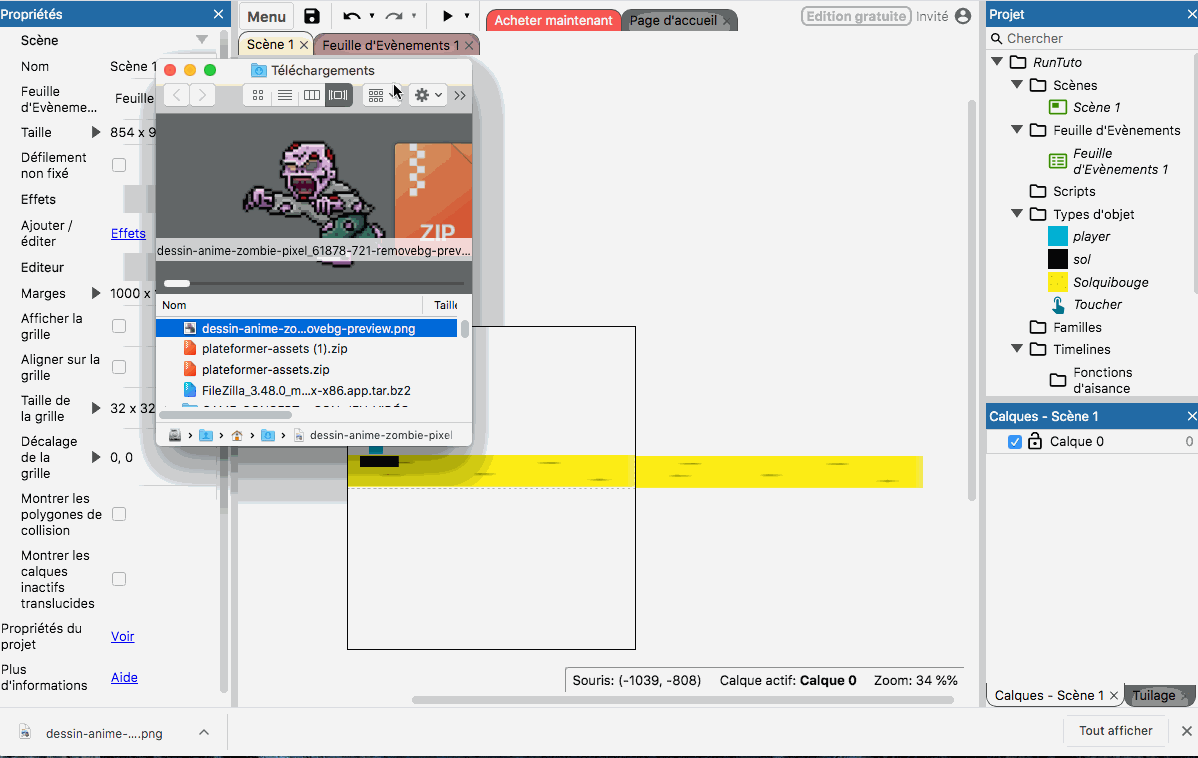Viewport: 1198px width, 758px height.
Task: Open the Tuilage tab
Action: (x=1154, y=695)
